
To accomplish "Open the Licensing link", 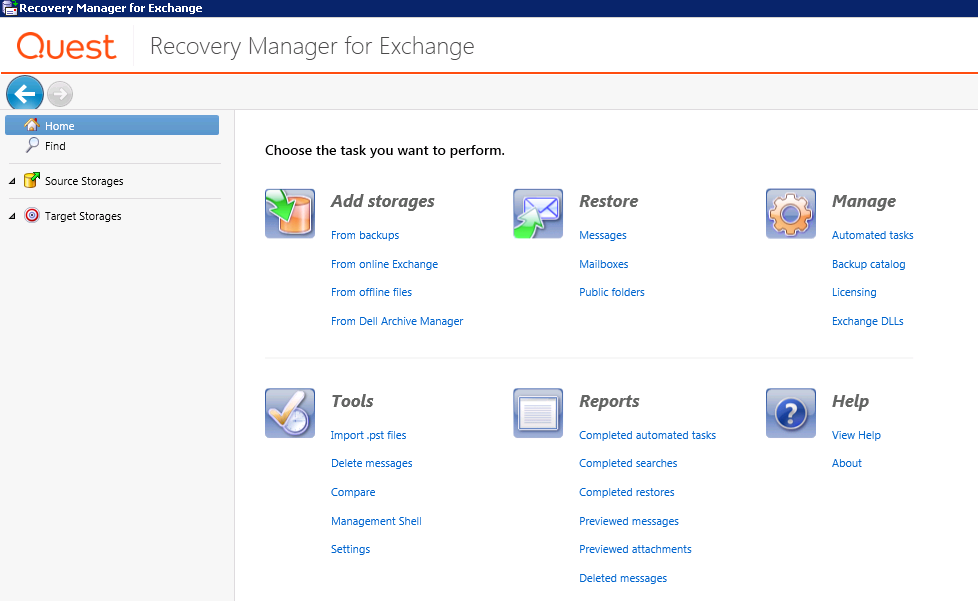I will tap(854, 292).
